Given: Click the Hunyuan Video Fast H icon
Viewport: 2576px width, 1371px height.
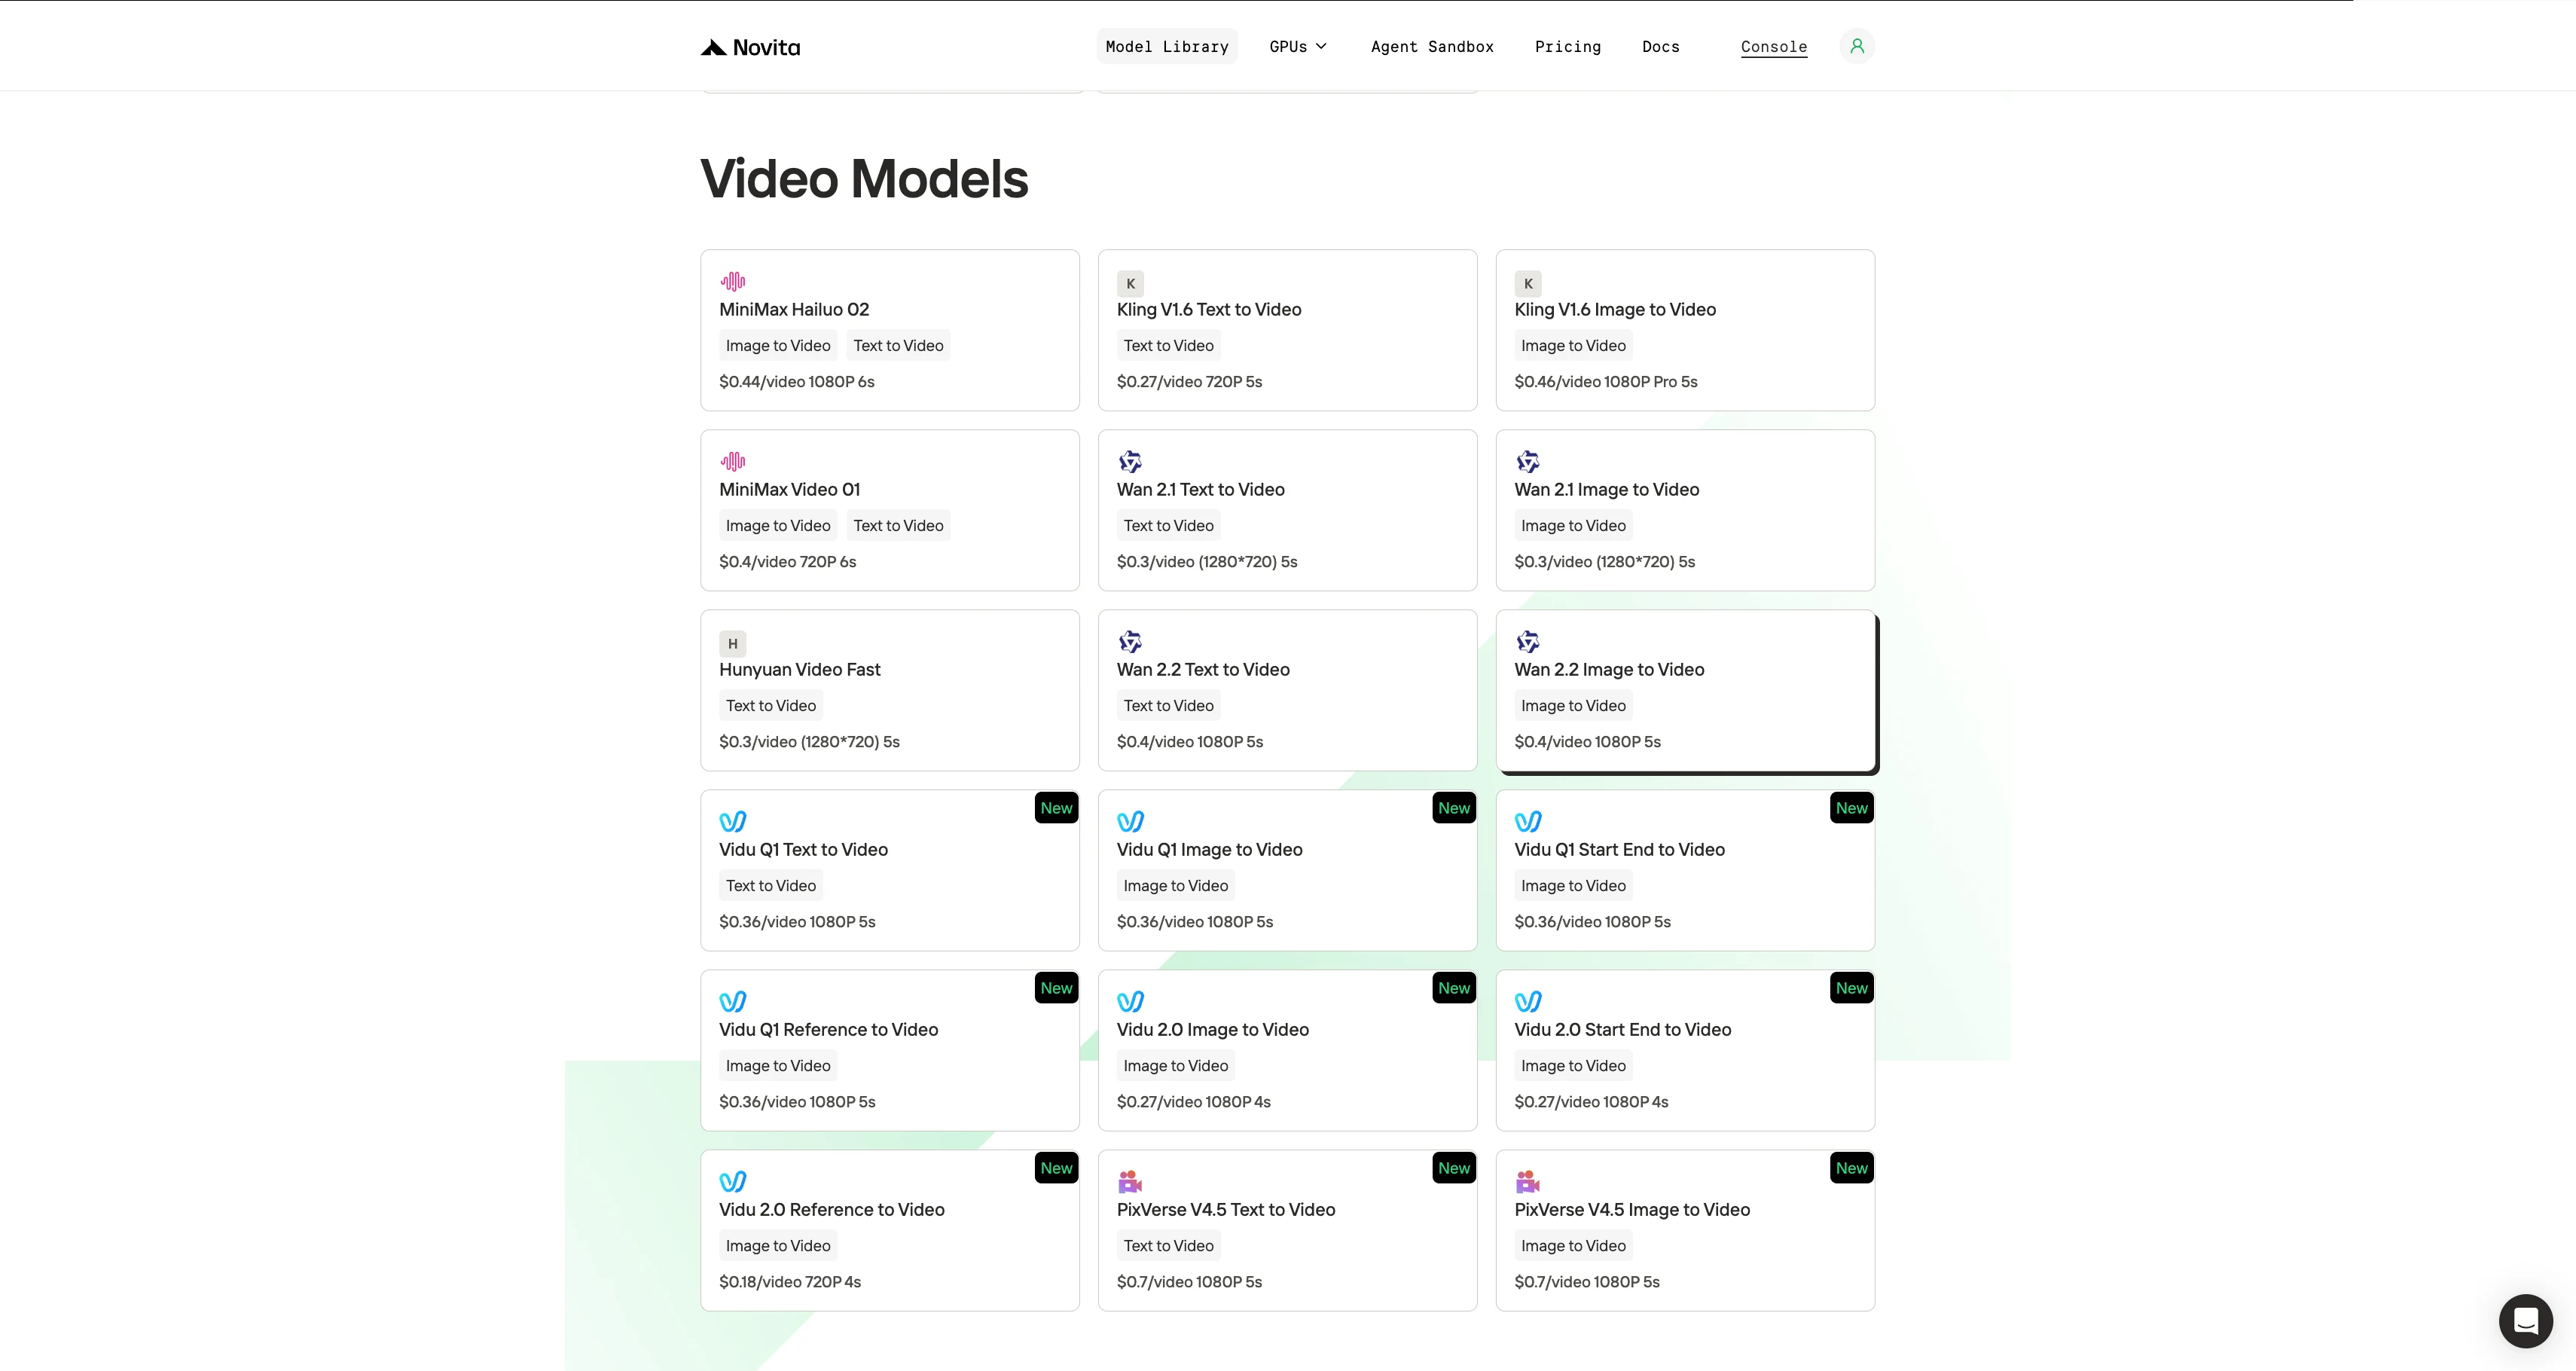Looking at the screenshot, I should click(733, 643).
